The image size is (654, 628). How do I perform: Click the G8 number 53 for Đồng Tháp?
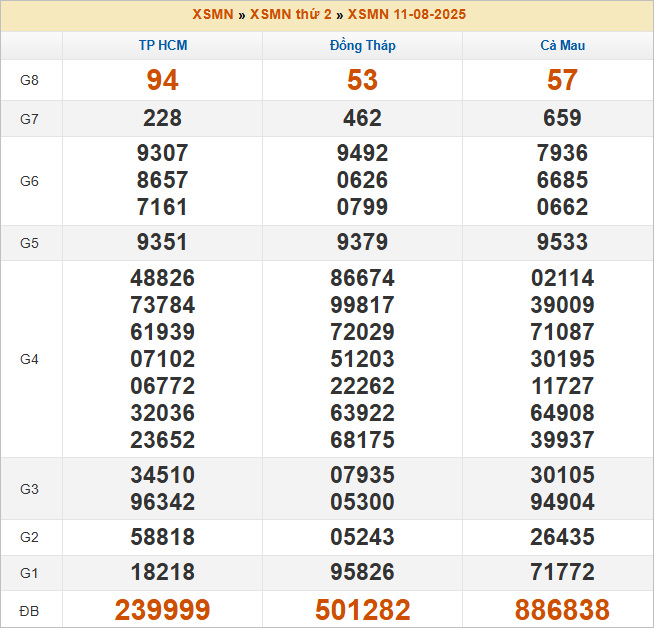pyautogui.click(x=362, y=80)
